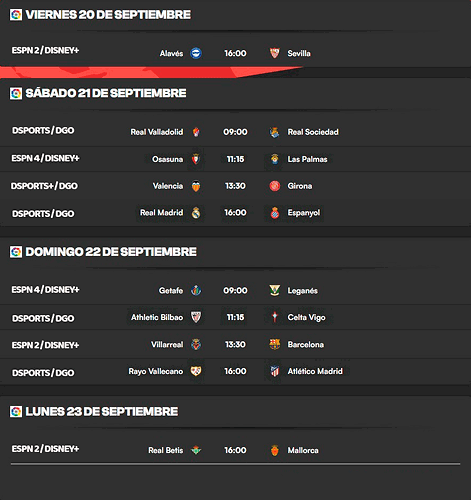Click the Girona club crest
471x500 pixels.
(x=275, y=186)
